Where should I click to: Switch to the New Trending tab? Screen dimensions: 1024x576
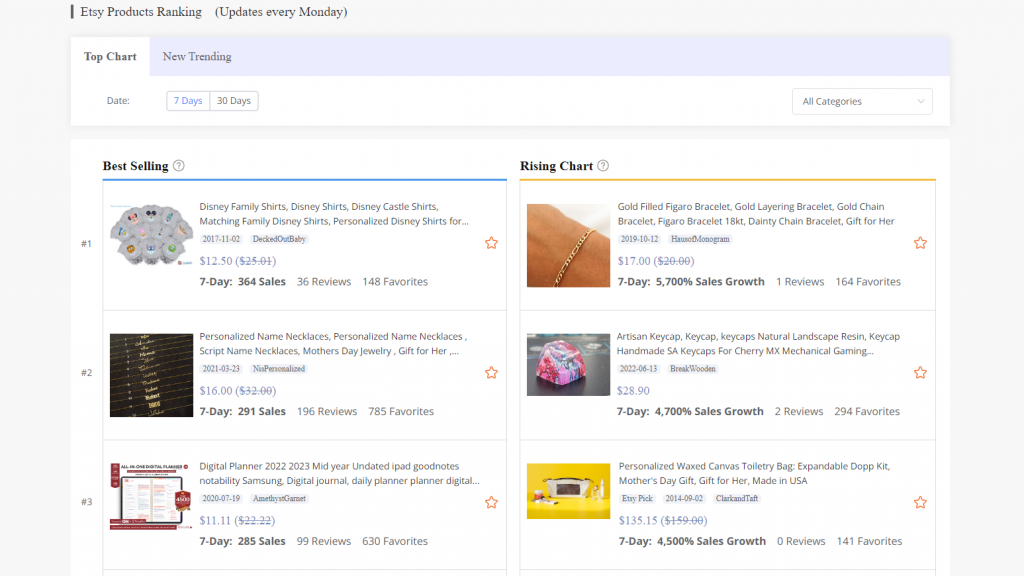click(x=197, y=57)
